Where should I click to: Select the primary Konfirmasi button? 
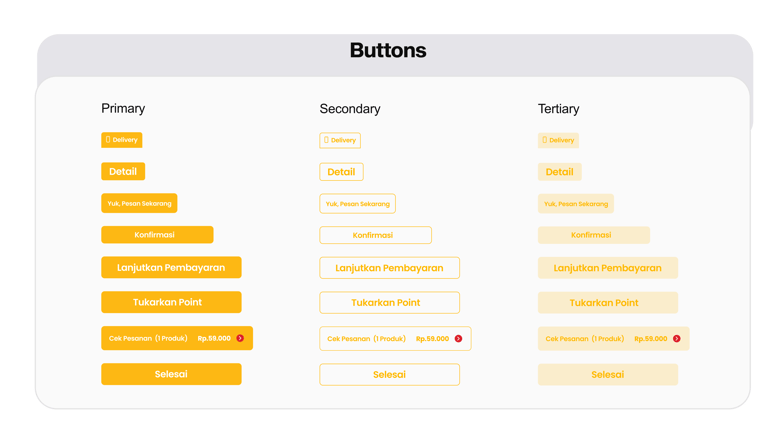point(157,235)
